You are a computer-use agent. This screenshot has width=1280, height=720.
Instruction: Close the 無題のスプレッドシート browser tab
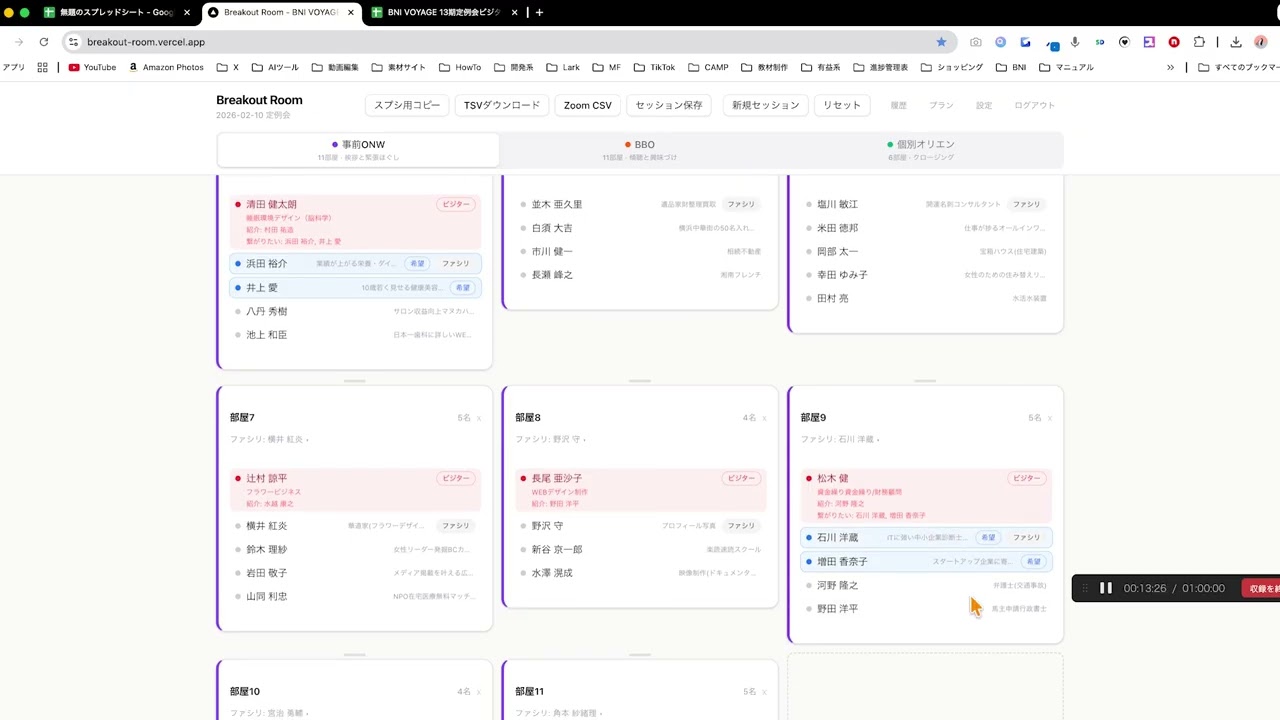[187, 12]
